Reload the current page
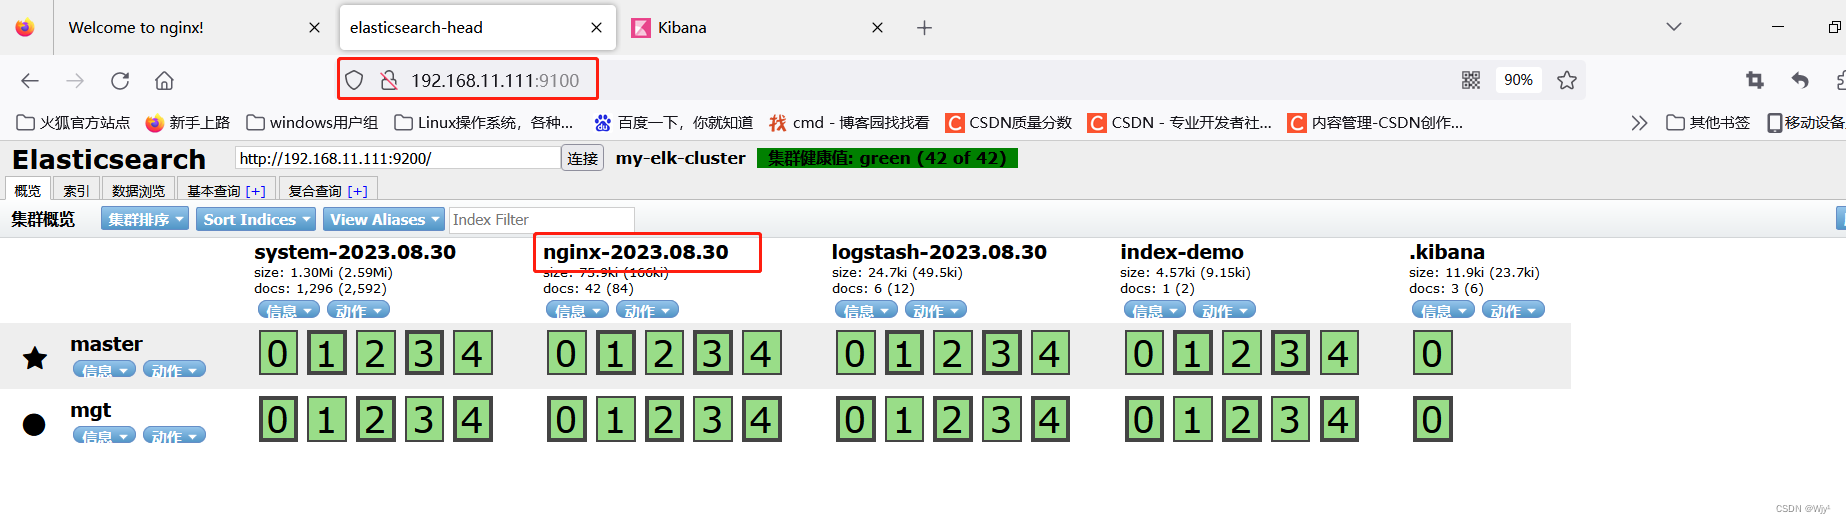This screenshot has width=1846, height=523. coord(120,80)
